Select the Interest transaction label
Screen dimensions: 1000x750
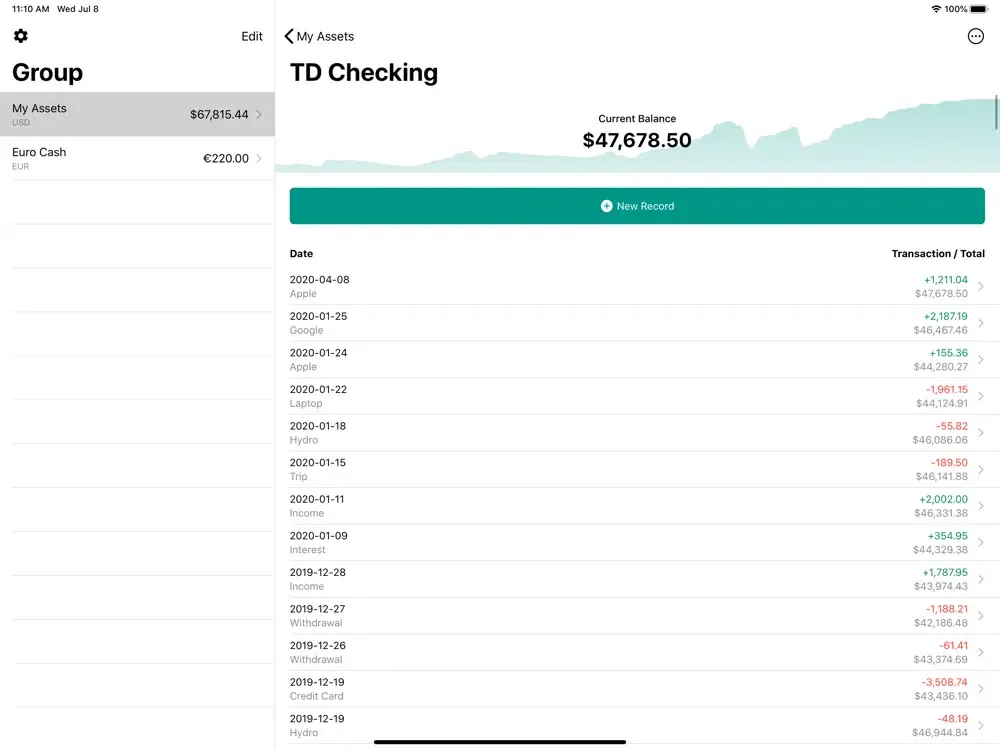307,550
